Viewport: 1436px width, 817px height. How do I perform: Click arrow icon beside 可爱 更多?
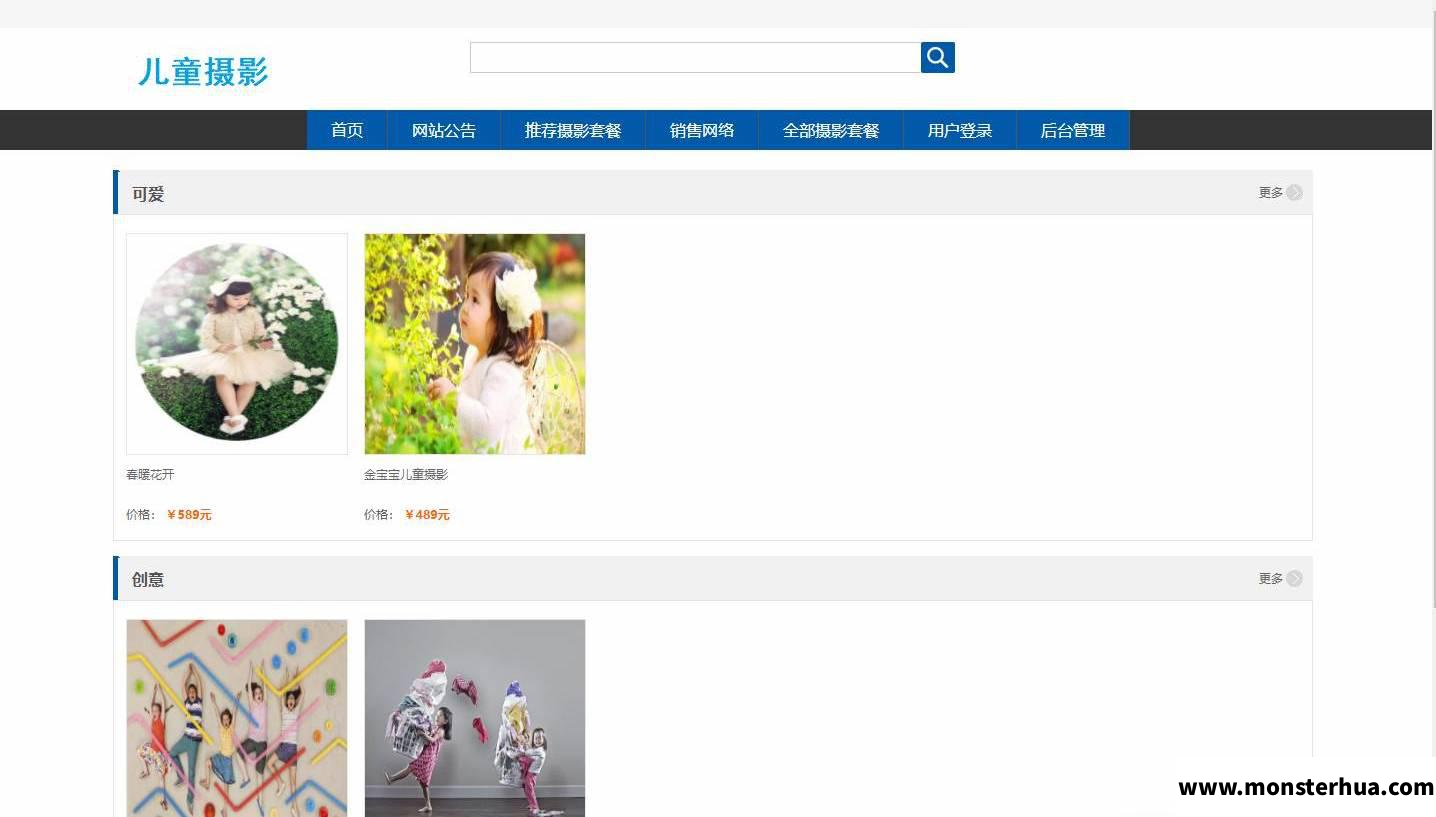(x=1295, y=193)
